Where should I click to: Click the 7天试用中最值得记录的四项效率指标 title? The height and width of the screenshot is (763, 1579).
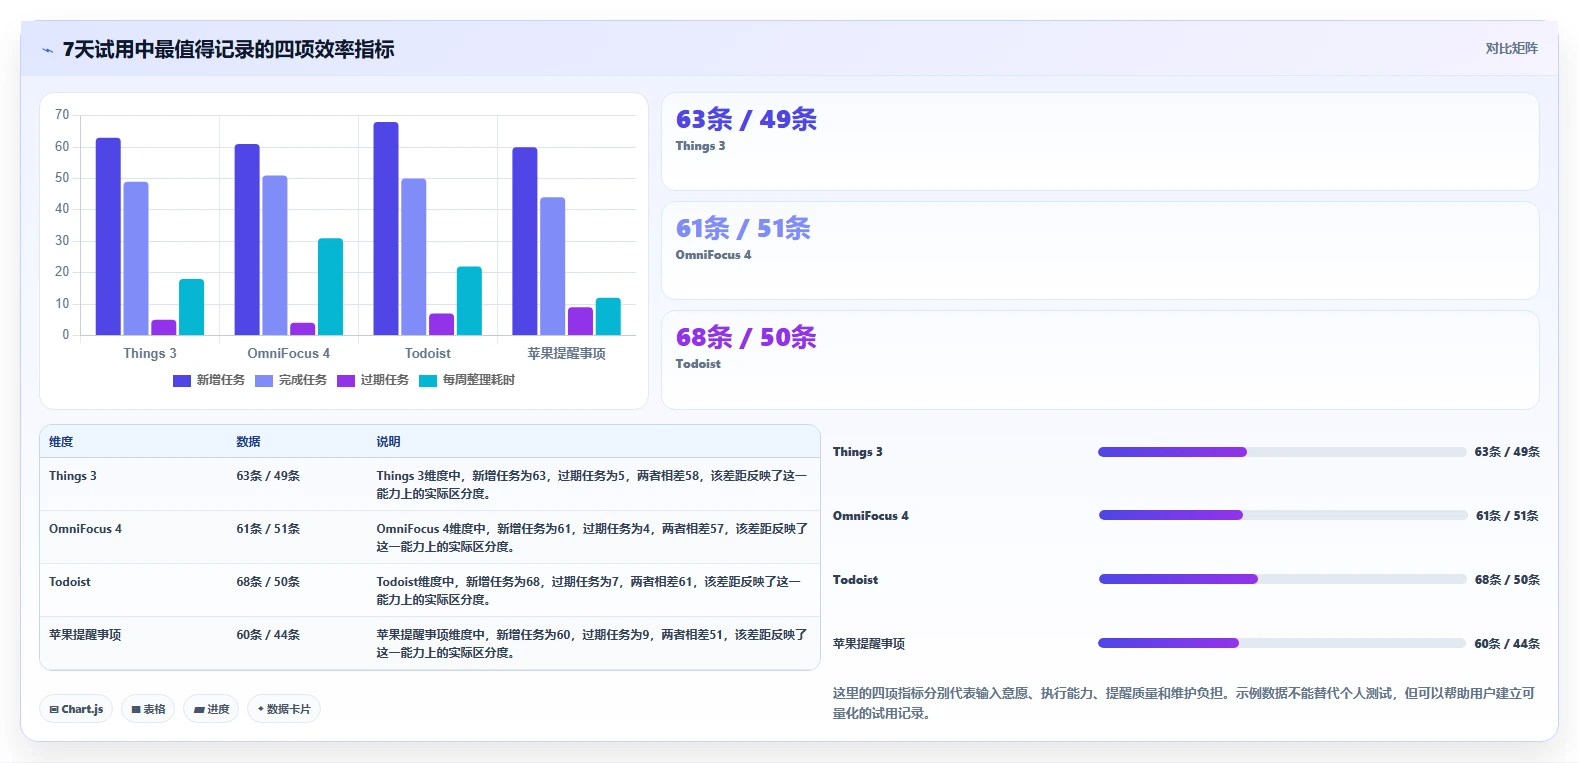(229, 50)
